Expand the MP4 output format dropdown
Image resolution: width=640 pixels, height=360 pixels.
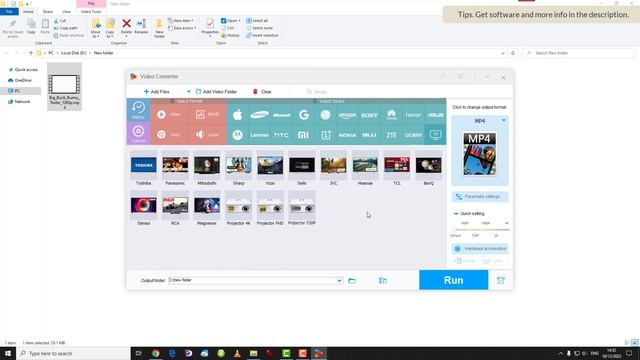coord(504,120)
